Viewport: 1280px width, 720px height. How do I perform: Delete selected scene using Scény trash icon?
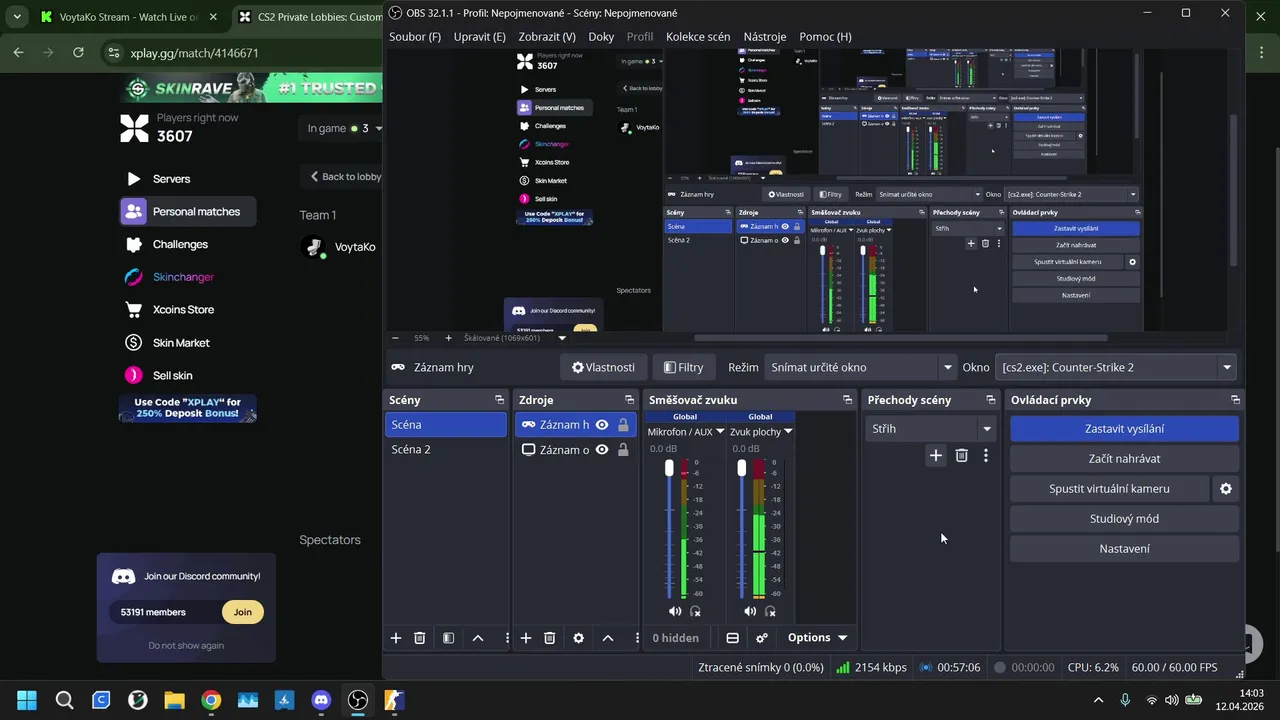click(420, 638)
